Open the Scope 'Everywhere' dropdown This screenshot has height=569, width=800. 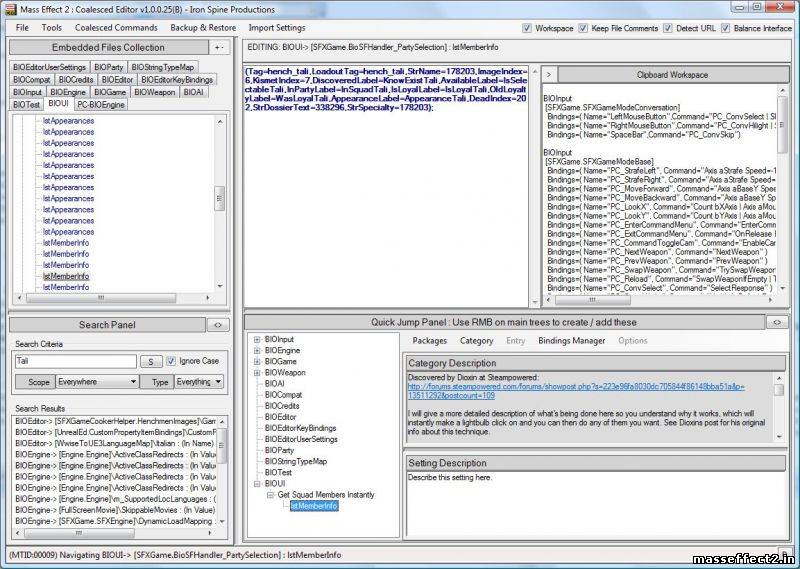[97, 382]
